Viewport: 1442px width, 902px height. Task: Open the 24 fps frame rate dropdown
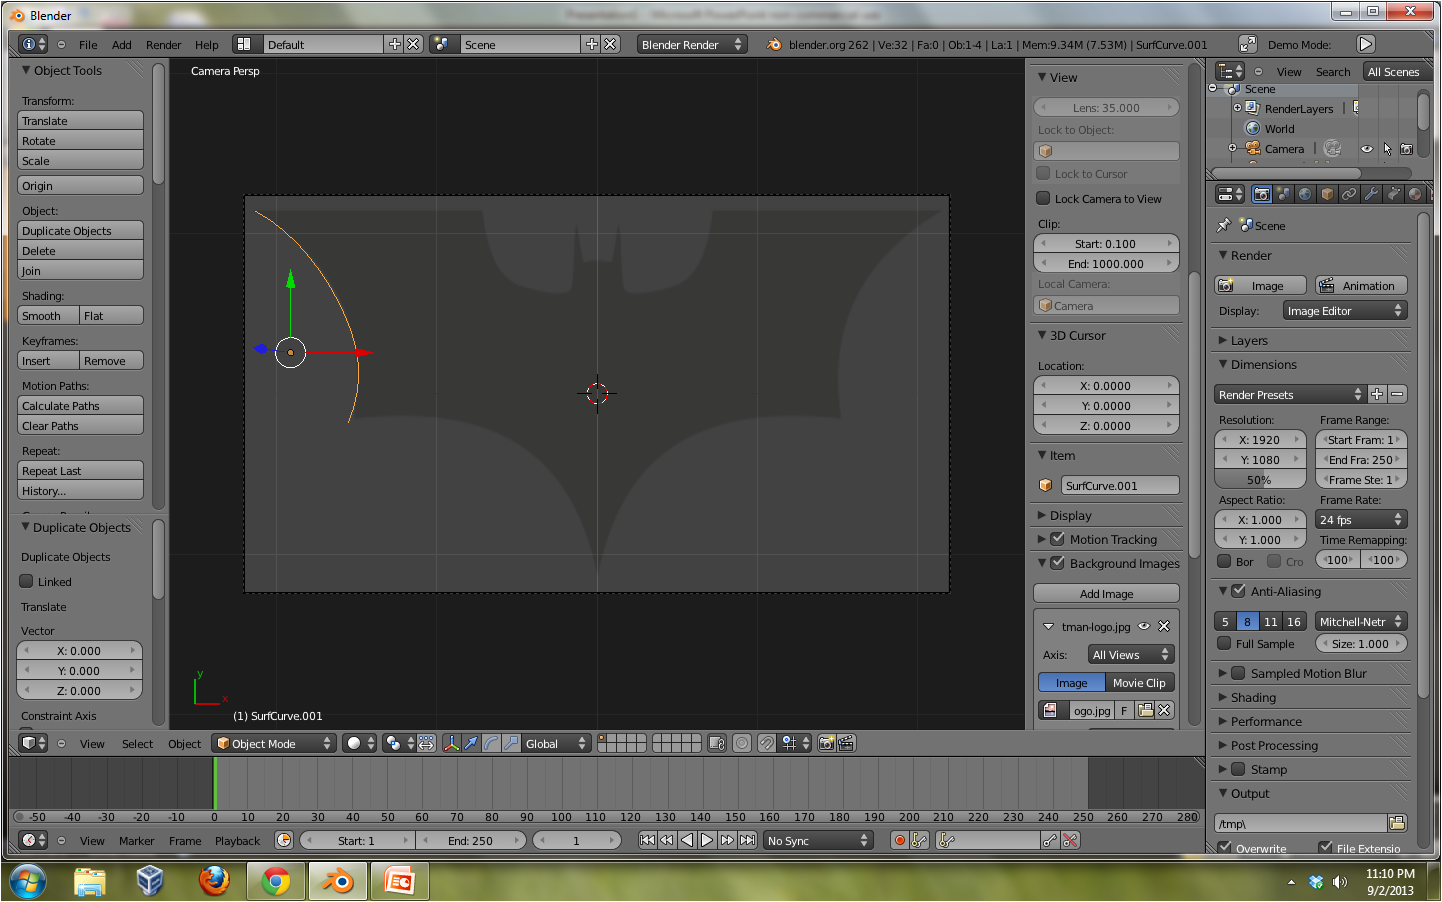click(1361, 519)
